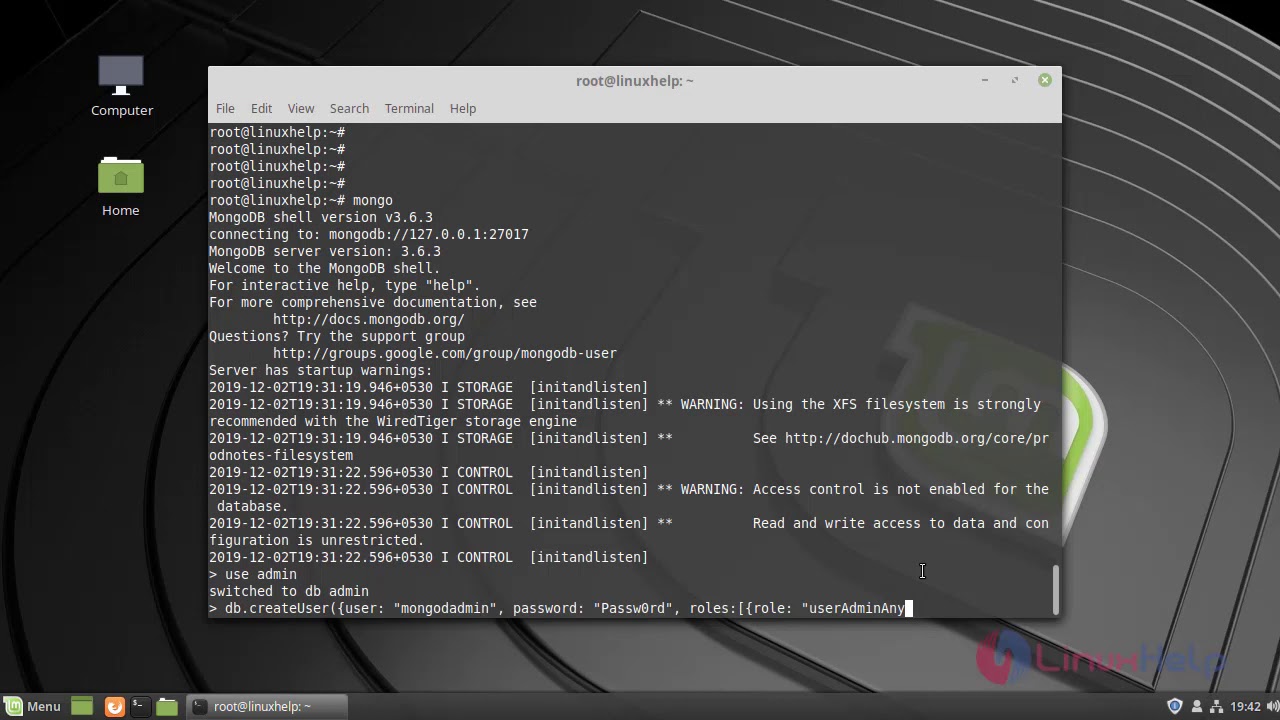Open the Home folder desktop icon
Screen dimensions: 1280x720
tap(121, 186)
